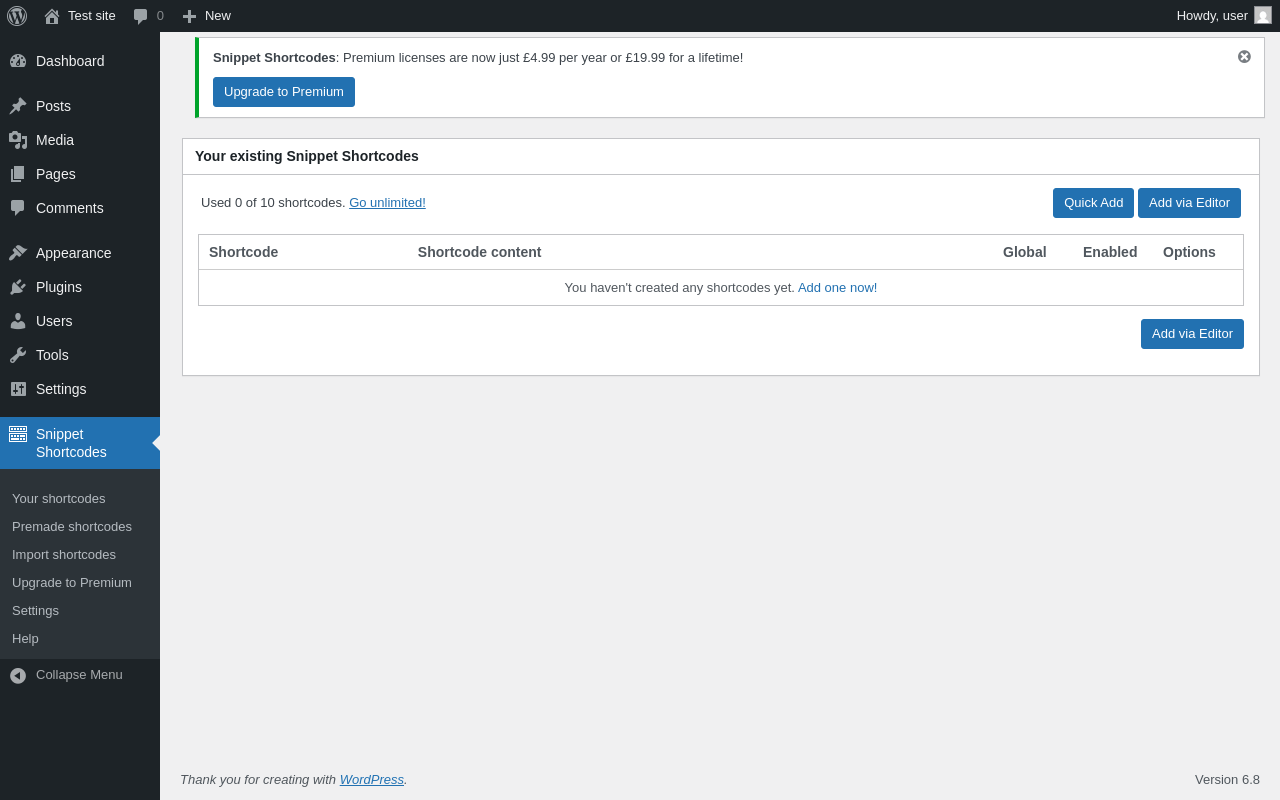Click the Collapse Menu label
The image size is (1280, 800).
[x=79, y=675]
